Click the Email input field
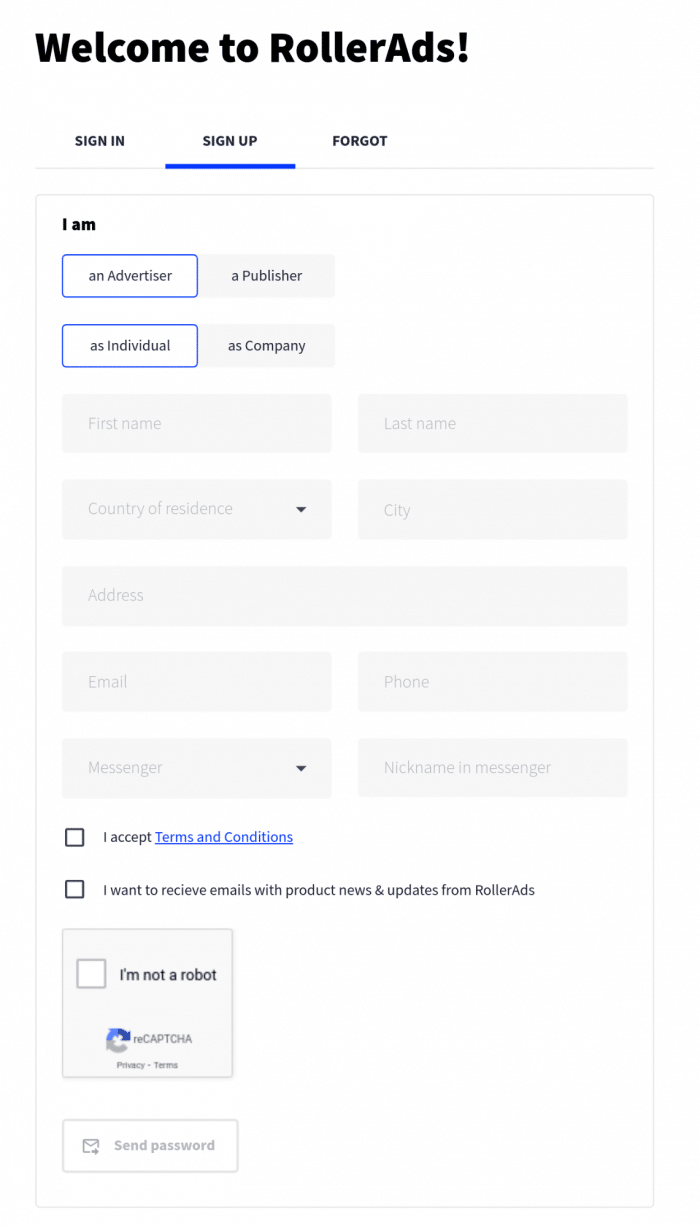This screenshot has width=700, height=1226. [196, 682]
